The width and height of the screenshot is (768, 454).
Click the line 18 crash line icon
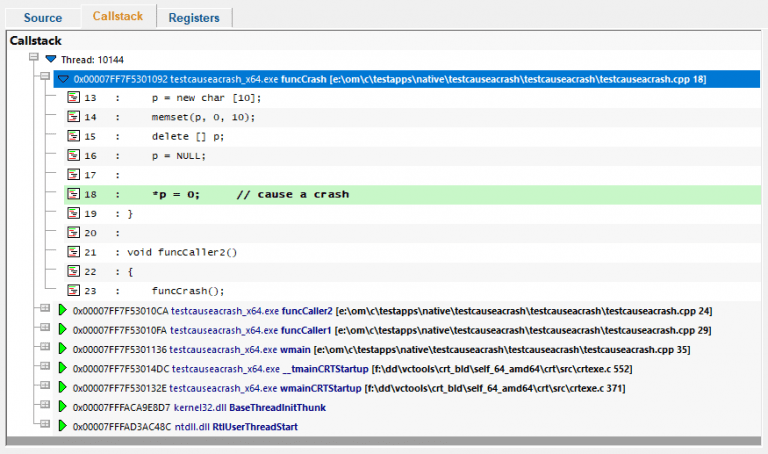(x=74, y=194)
